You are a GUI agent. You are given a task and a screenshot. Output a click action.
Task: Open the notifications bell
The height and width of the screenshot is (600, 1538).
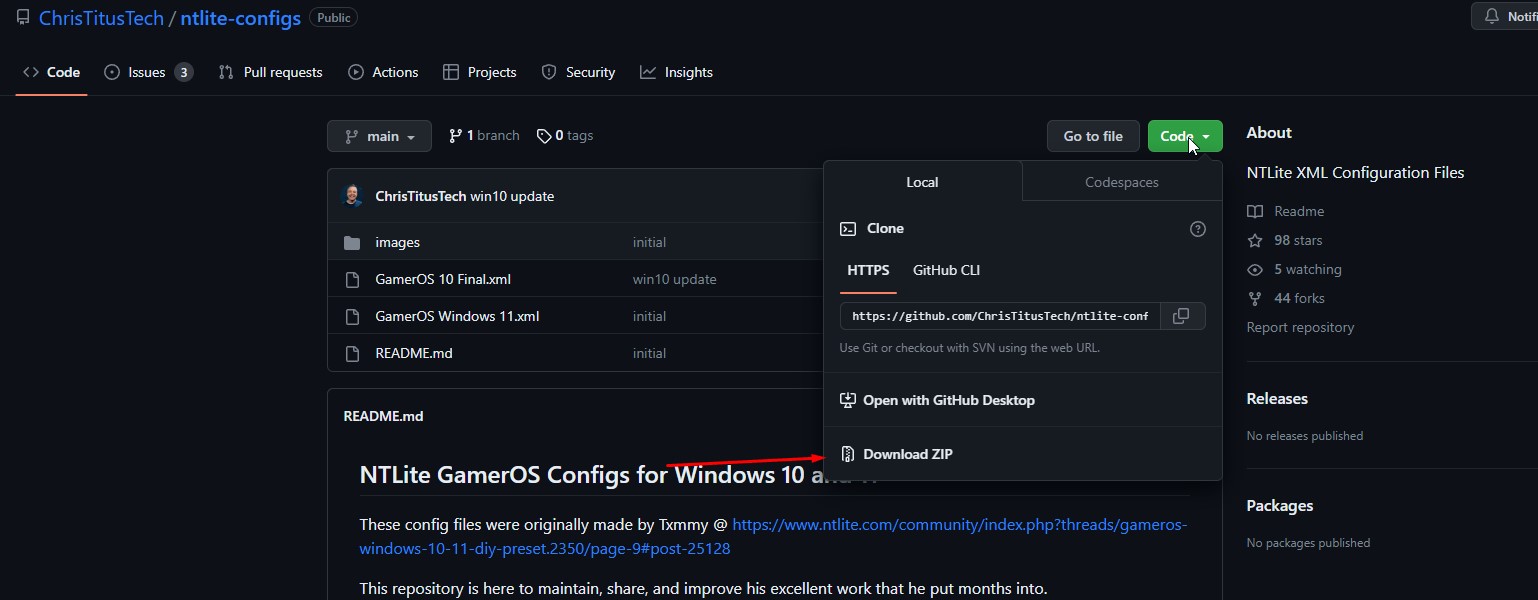pyautogui.click(x=1491, y=16)
